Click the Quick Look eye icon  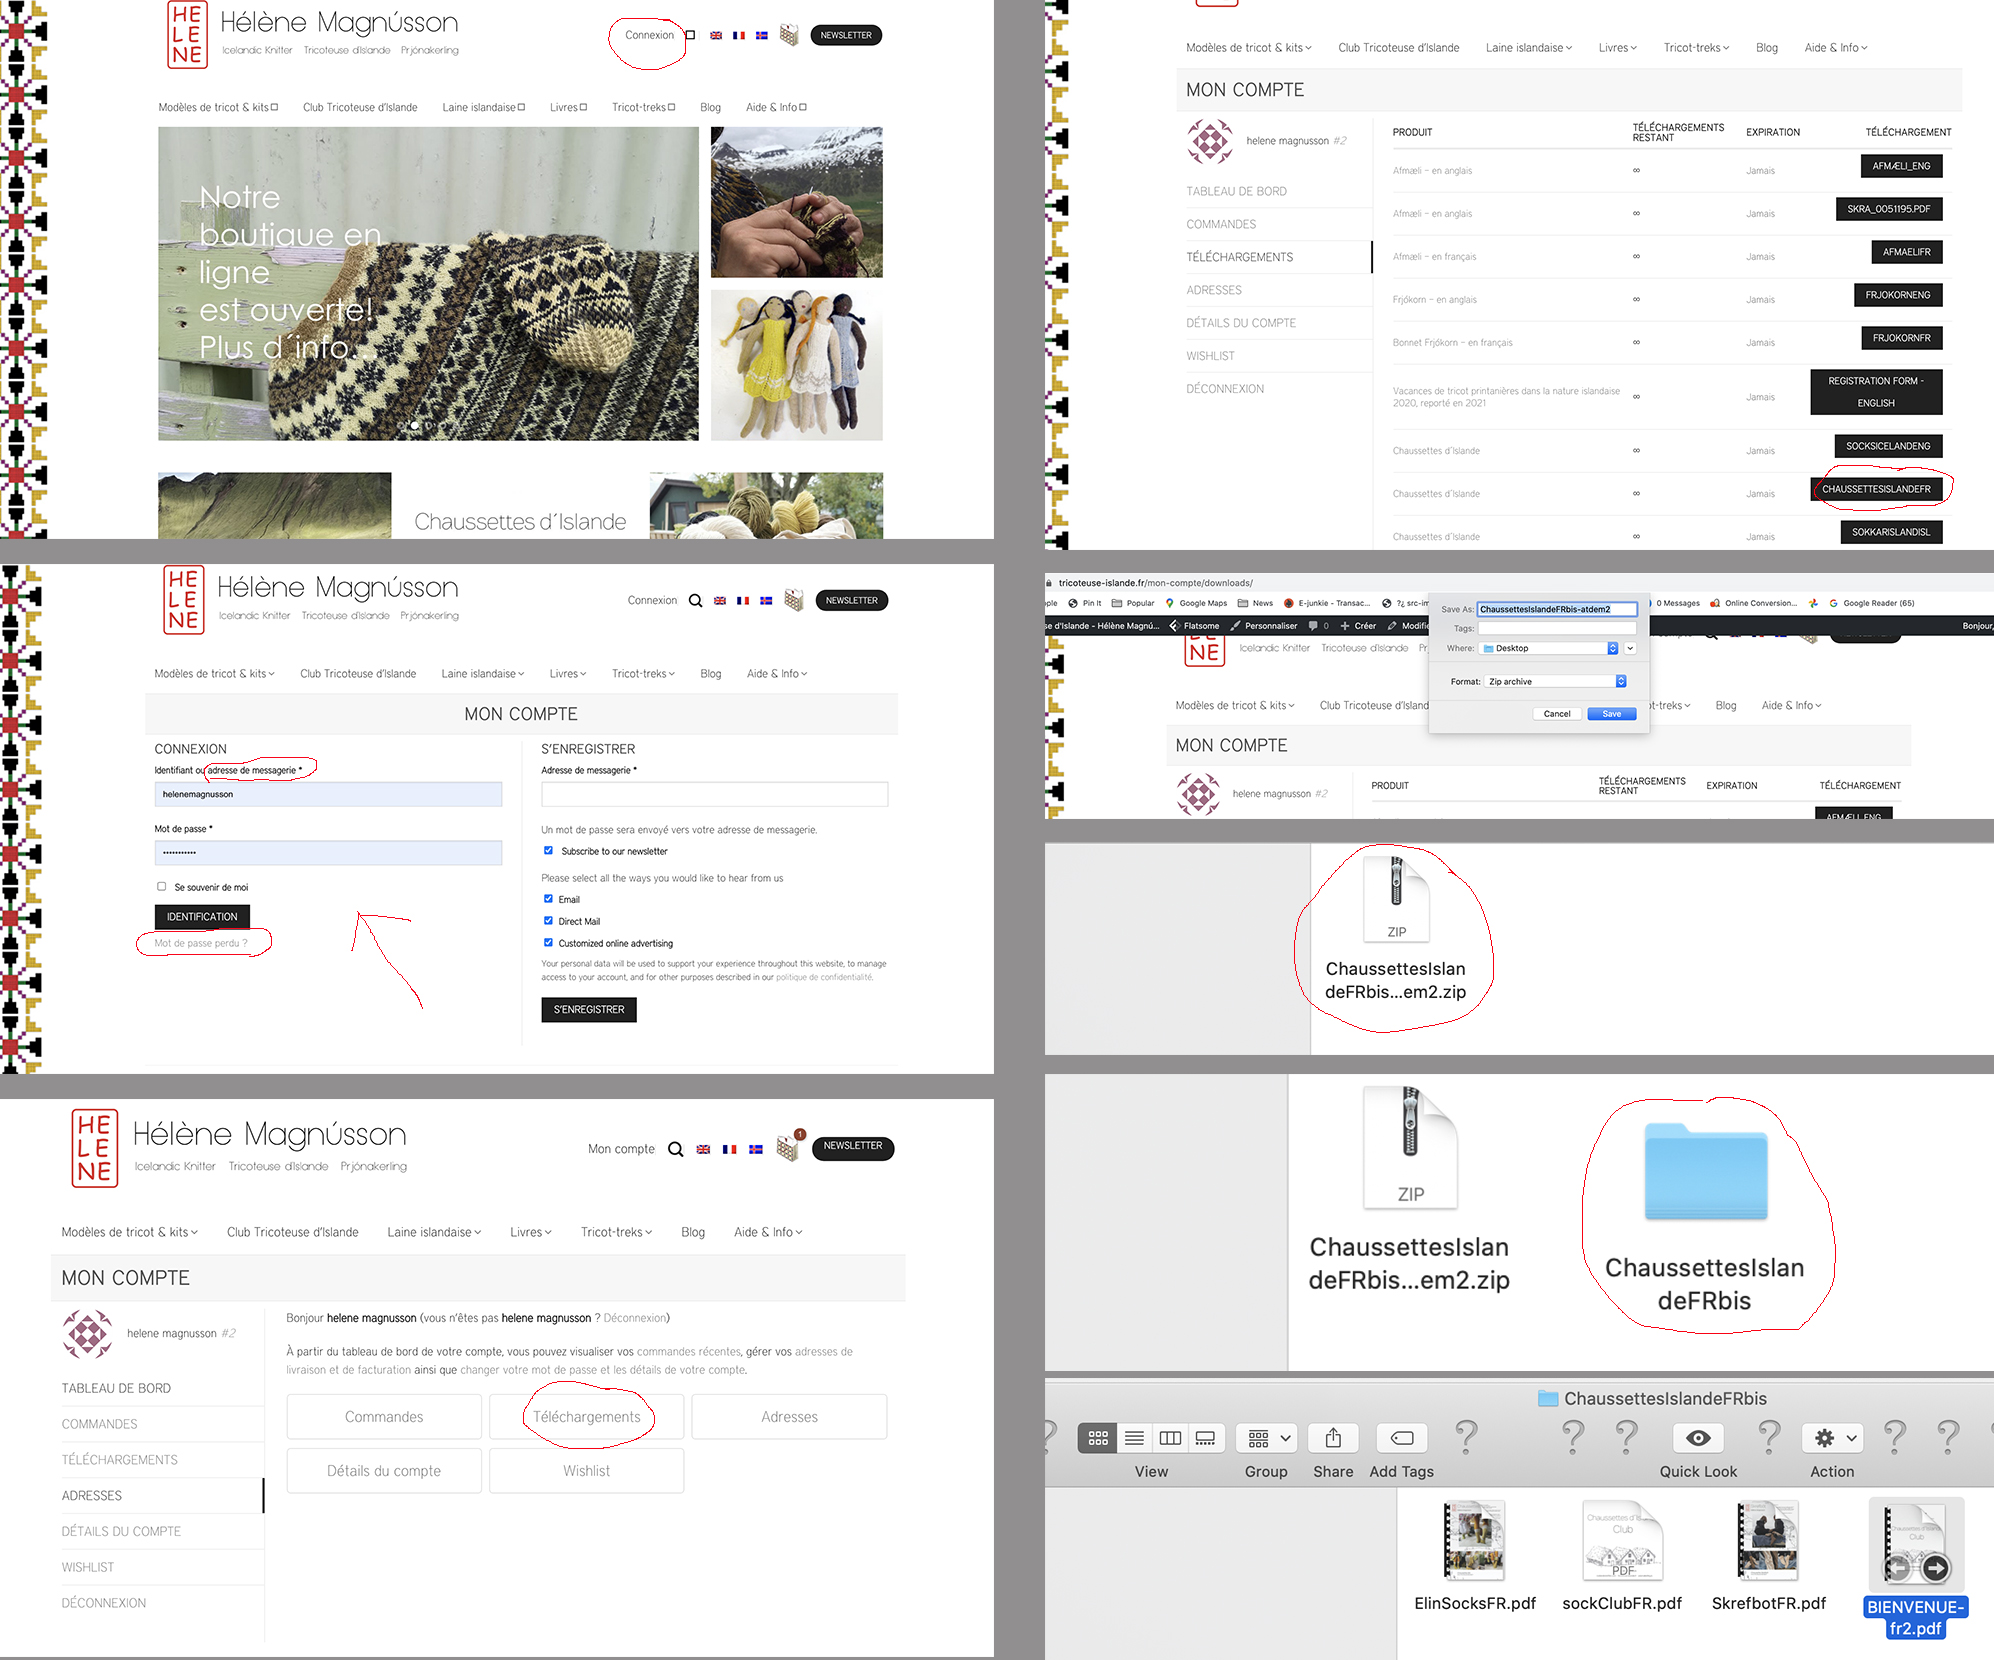(x=1698, y=1438)
